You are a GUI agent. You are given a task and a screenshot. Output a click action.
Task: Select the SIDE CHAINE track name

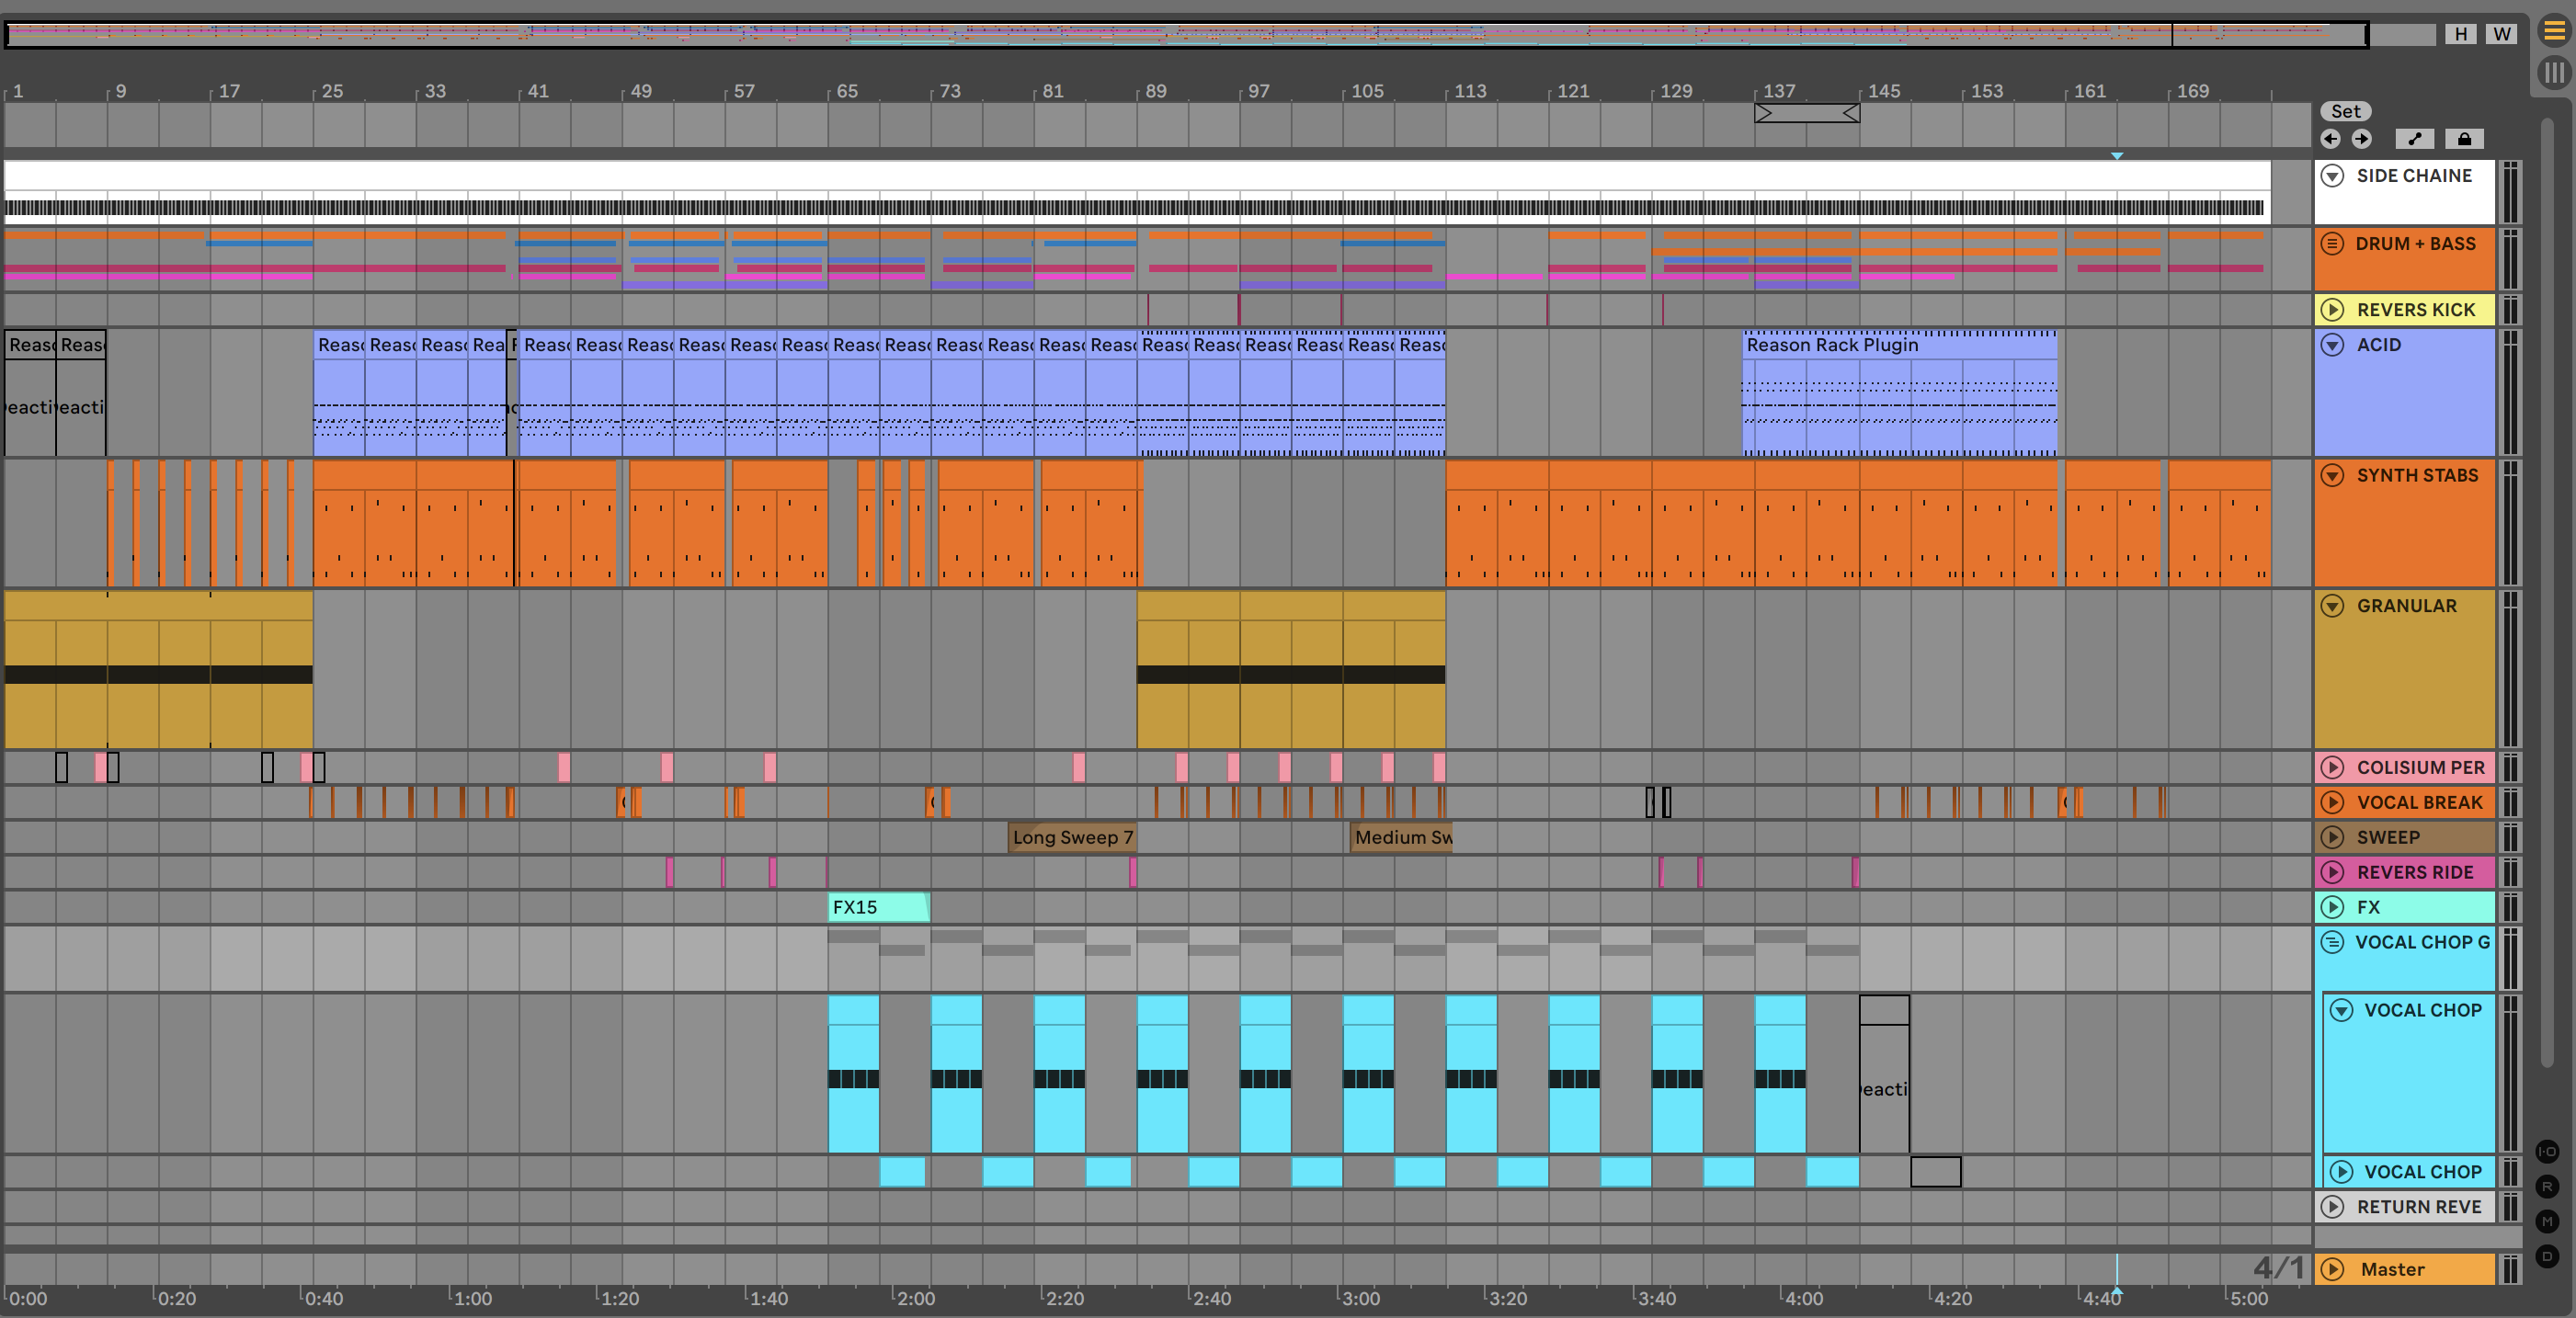[2413, 176]
